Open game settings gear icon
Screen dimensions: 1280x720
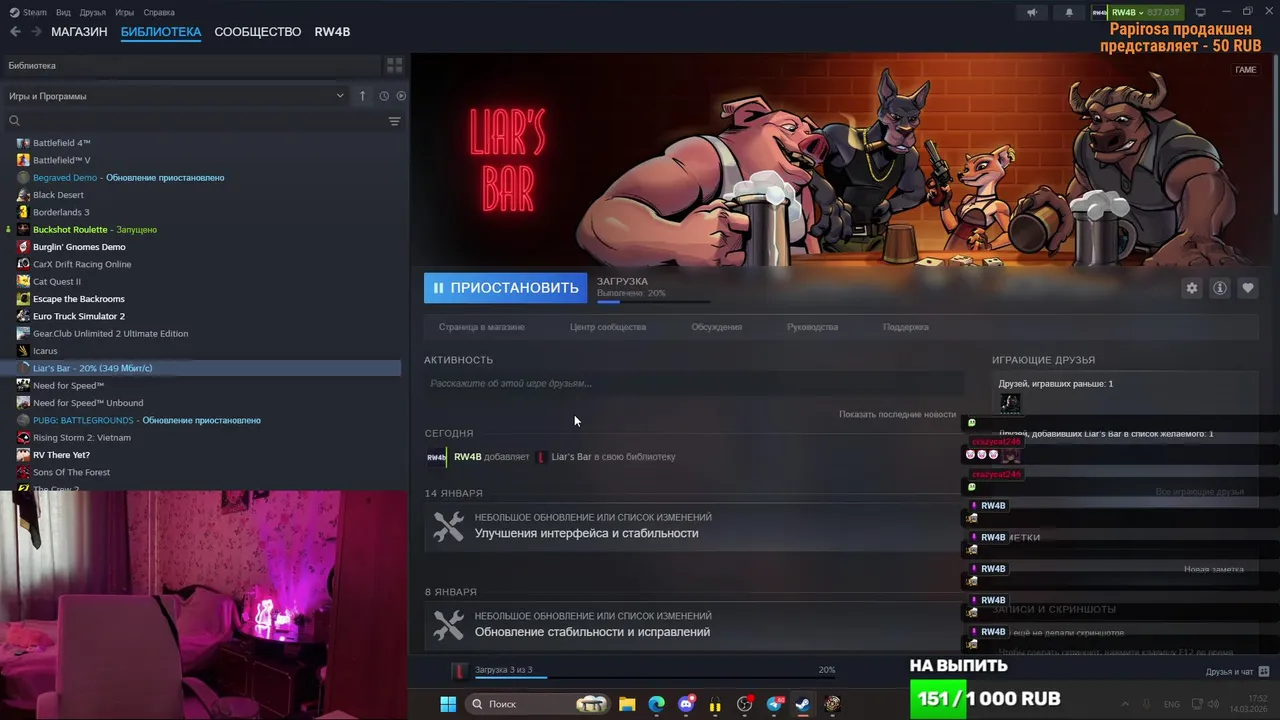(x=1191, y=288)
